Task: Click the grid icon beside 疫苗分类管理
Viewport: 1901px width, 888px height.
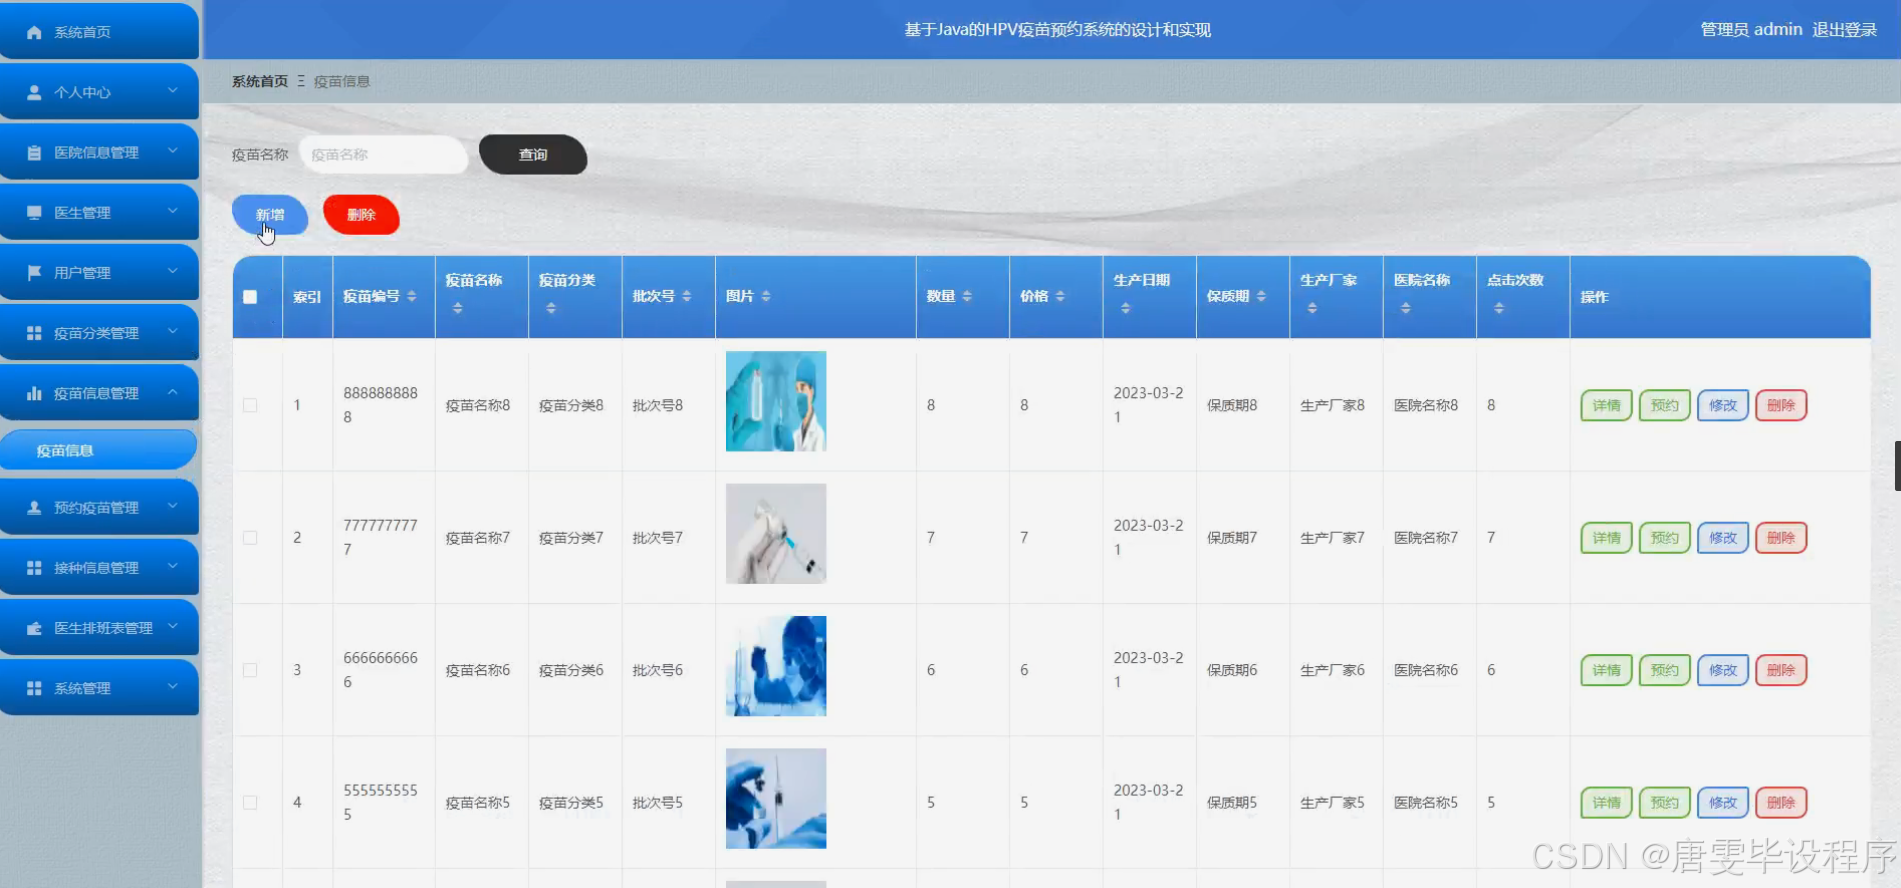Action: [34, 333]
